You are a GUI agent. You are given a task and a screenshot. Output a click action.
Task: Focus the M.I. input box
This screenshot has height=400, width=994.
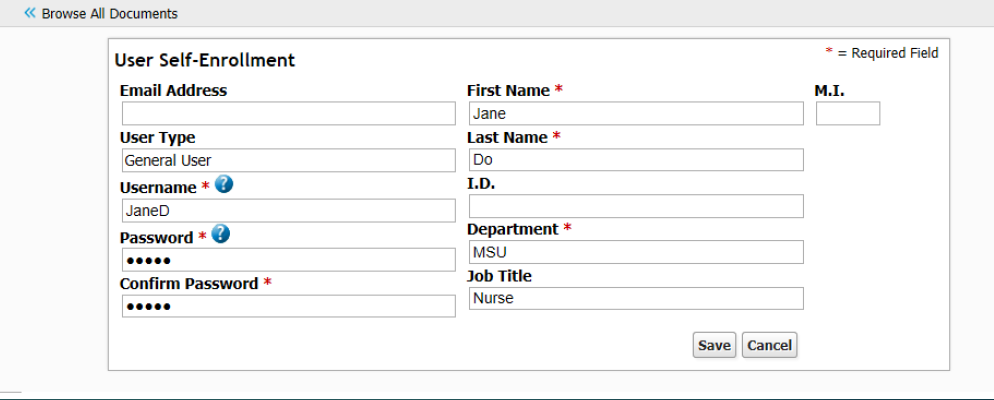(x=848, y=113)
